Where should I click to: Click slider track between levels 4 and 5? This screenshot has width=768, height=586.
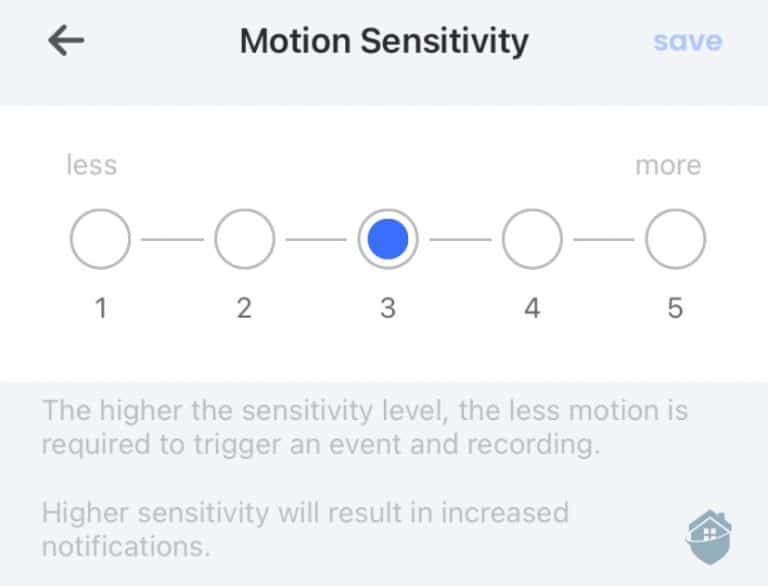coord(603,240)
